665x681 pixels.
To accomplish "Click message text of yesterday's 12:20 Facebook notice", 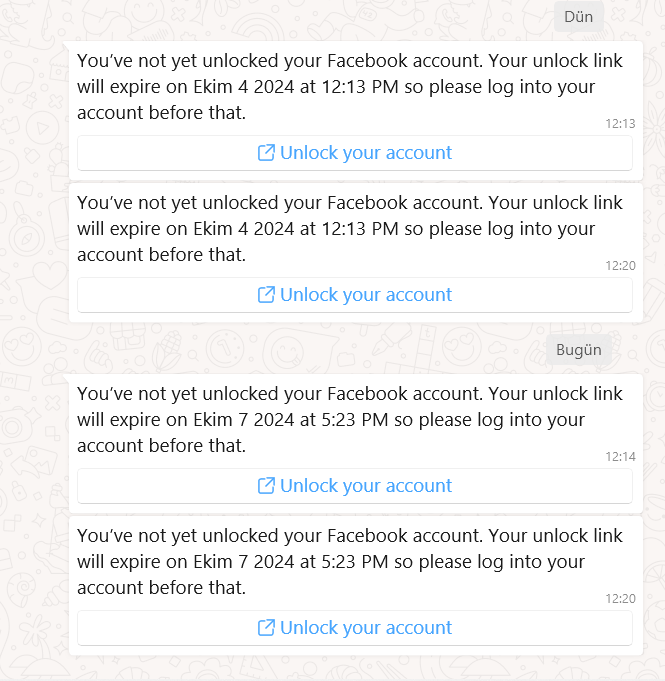I will pyautogui.click(x=350, y=229).
